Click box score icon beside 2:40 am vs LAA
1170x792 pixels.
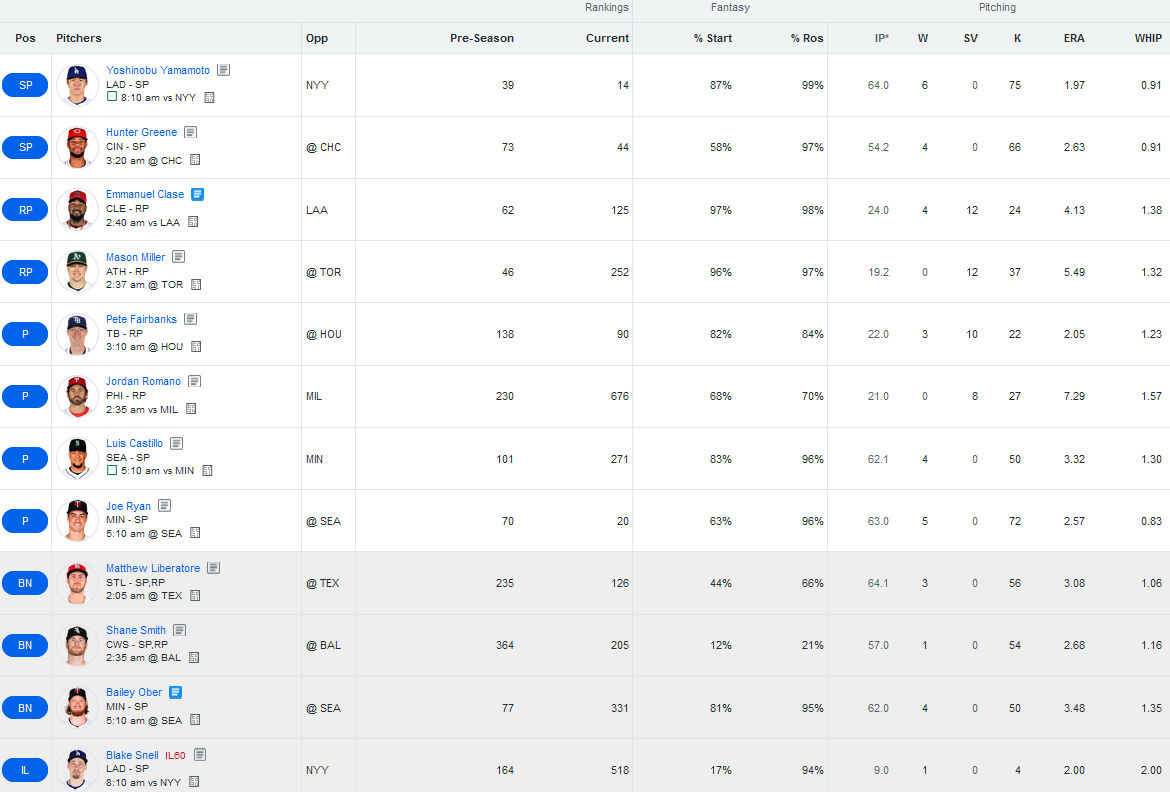[x=193, y=222]
